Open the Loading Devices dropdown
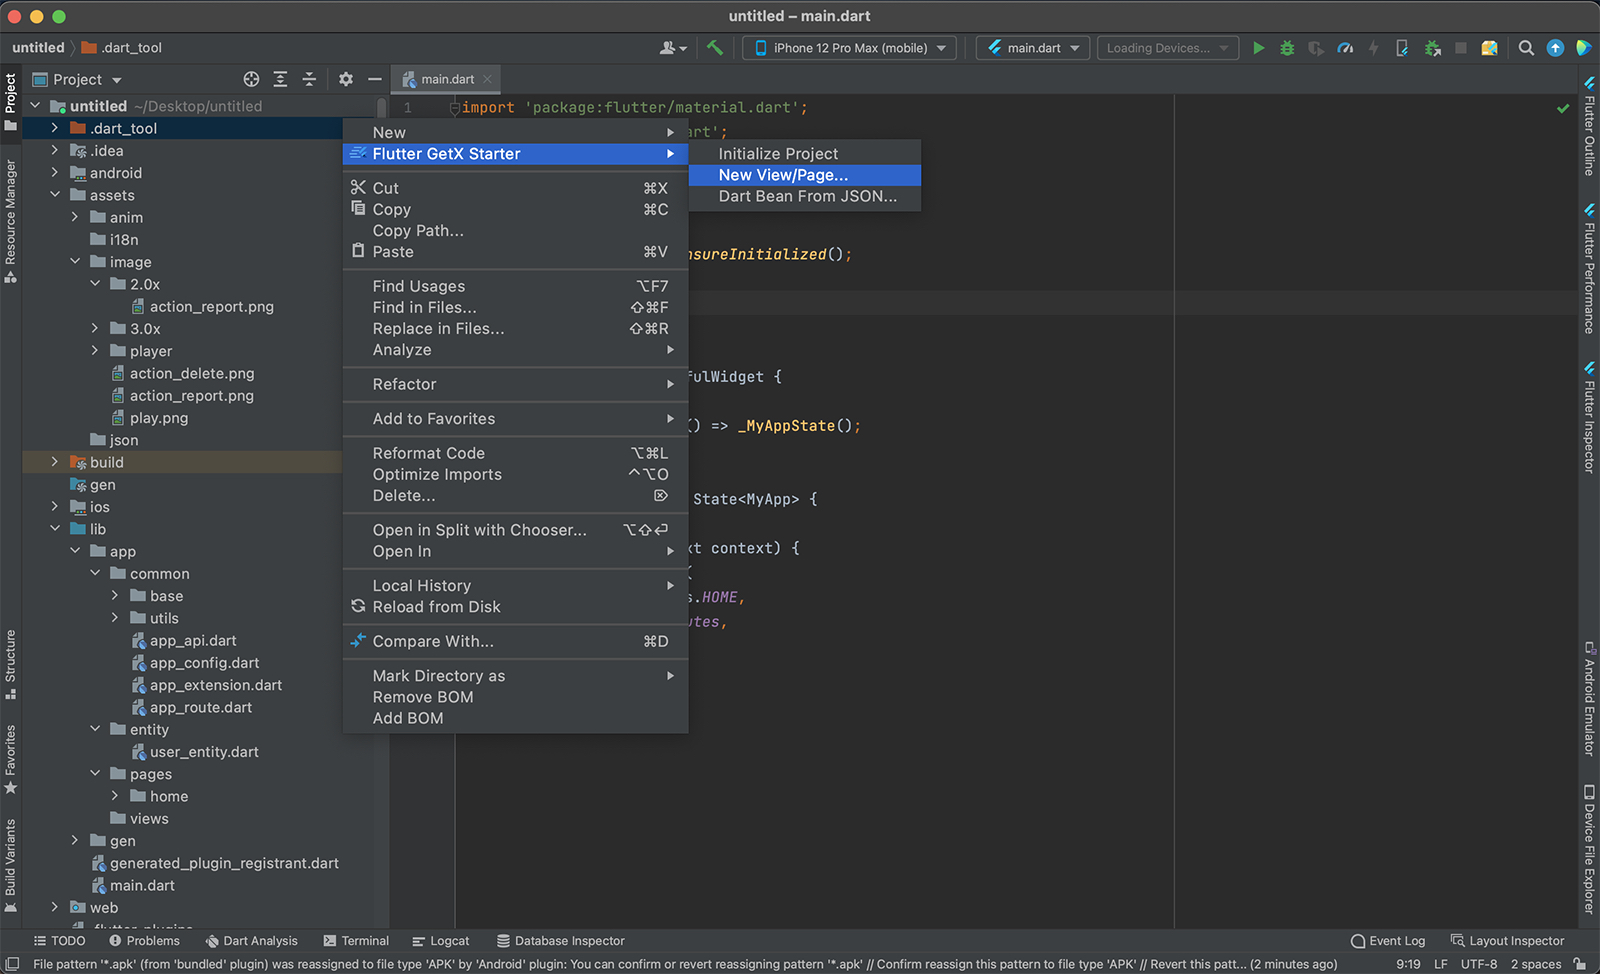This screenshot has width=1600, height=974. pos(1168,47)
